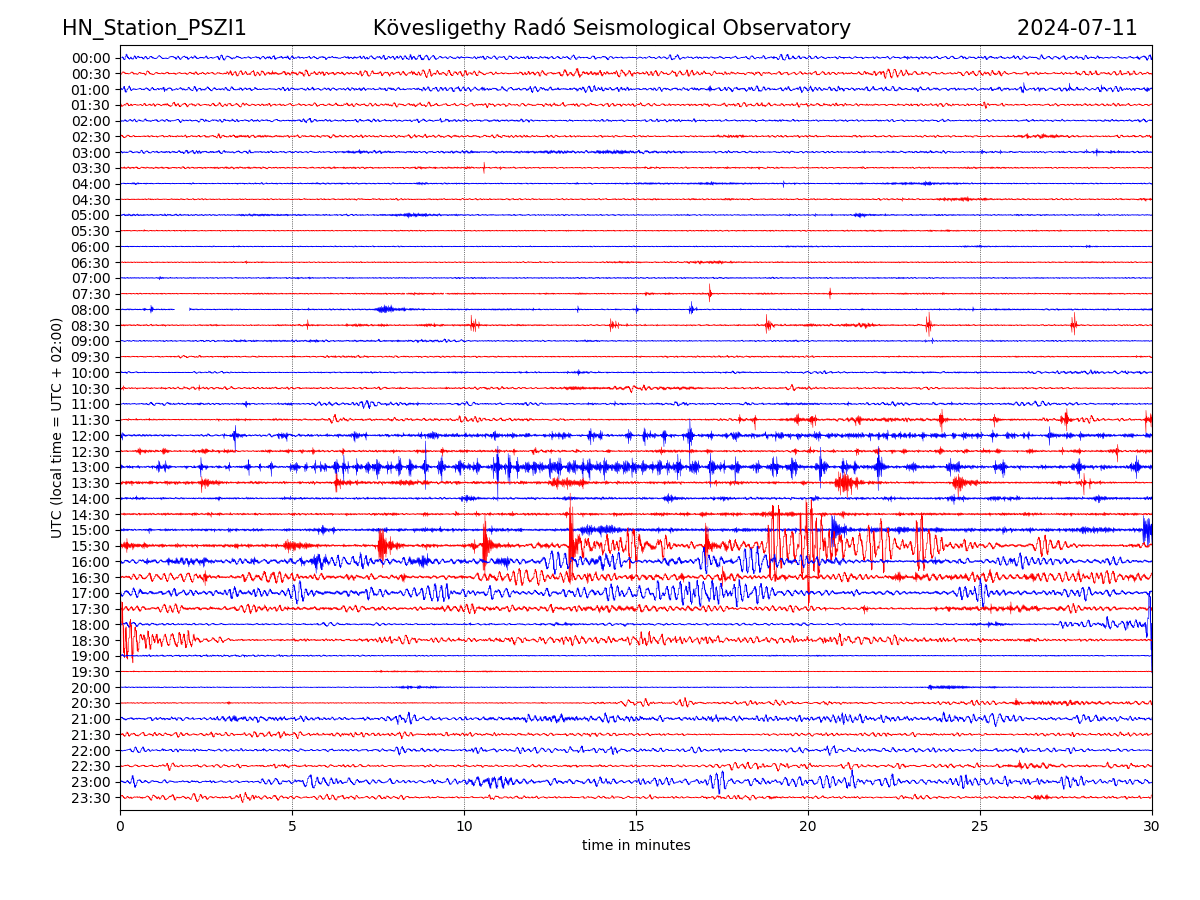Click the 2024-07-11 date label
The width and height of the screenshot is (1200, 900).
pyautogui.click(x=1077, y=28)
